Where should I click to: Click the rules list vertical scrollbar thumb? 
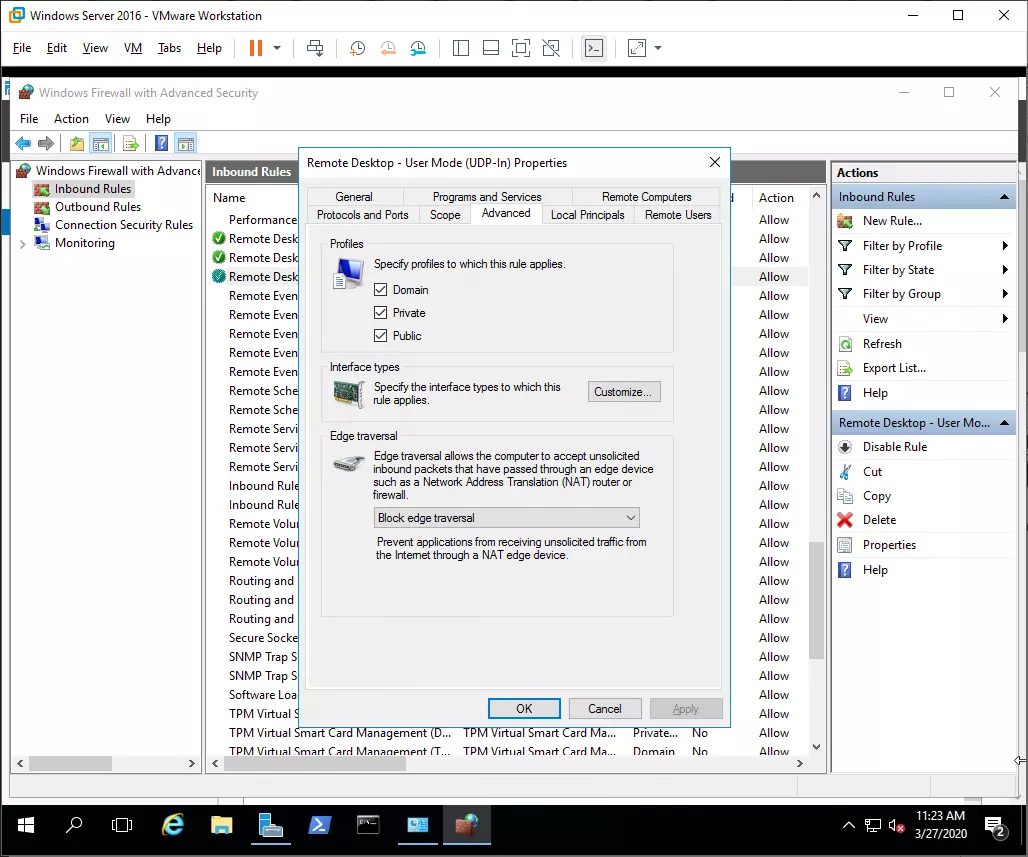(x=816, y=599)
